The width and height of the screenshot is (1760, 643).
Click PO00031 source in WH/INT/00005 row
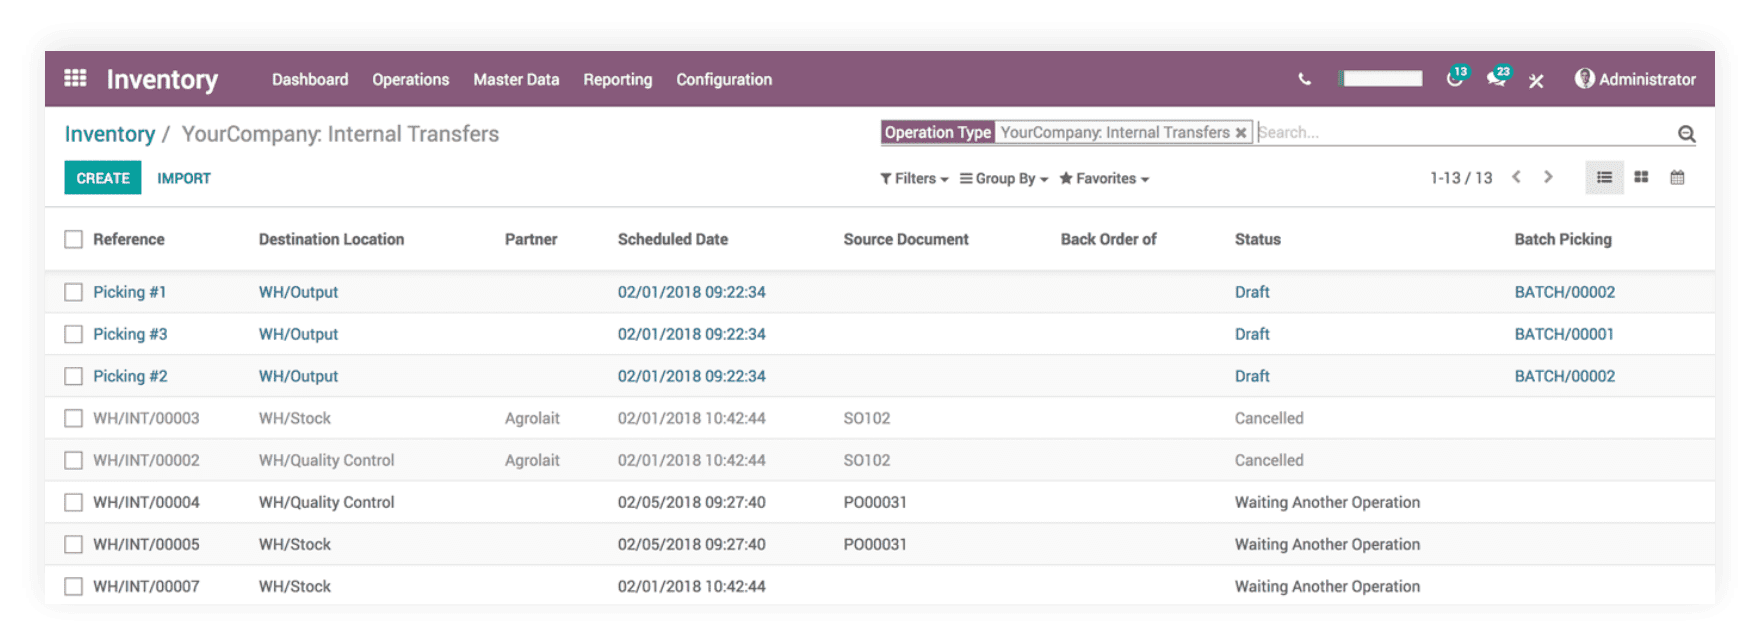tap(875, 544)
